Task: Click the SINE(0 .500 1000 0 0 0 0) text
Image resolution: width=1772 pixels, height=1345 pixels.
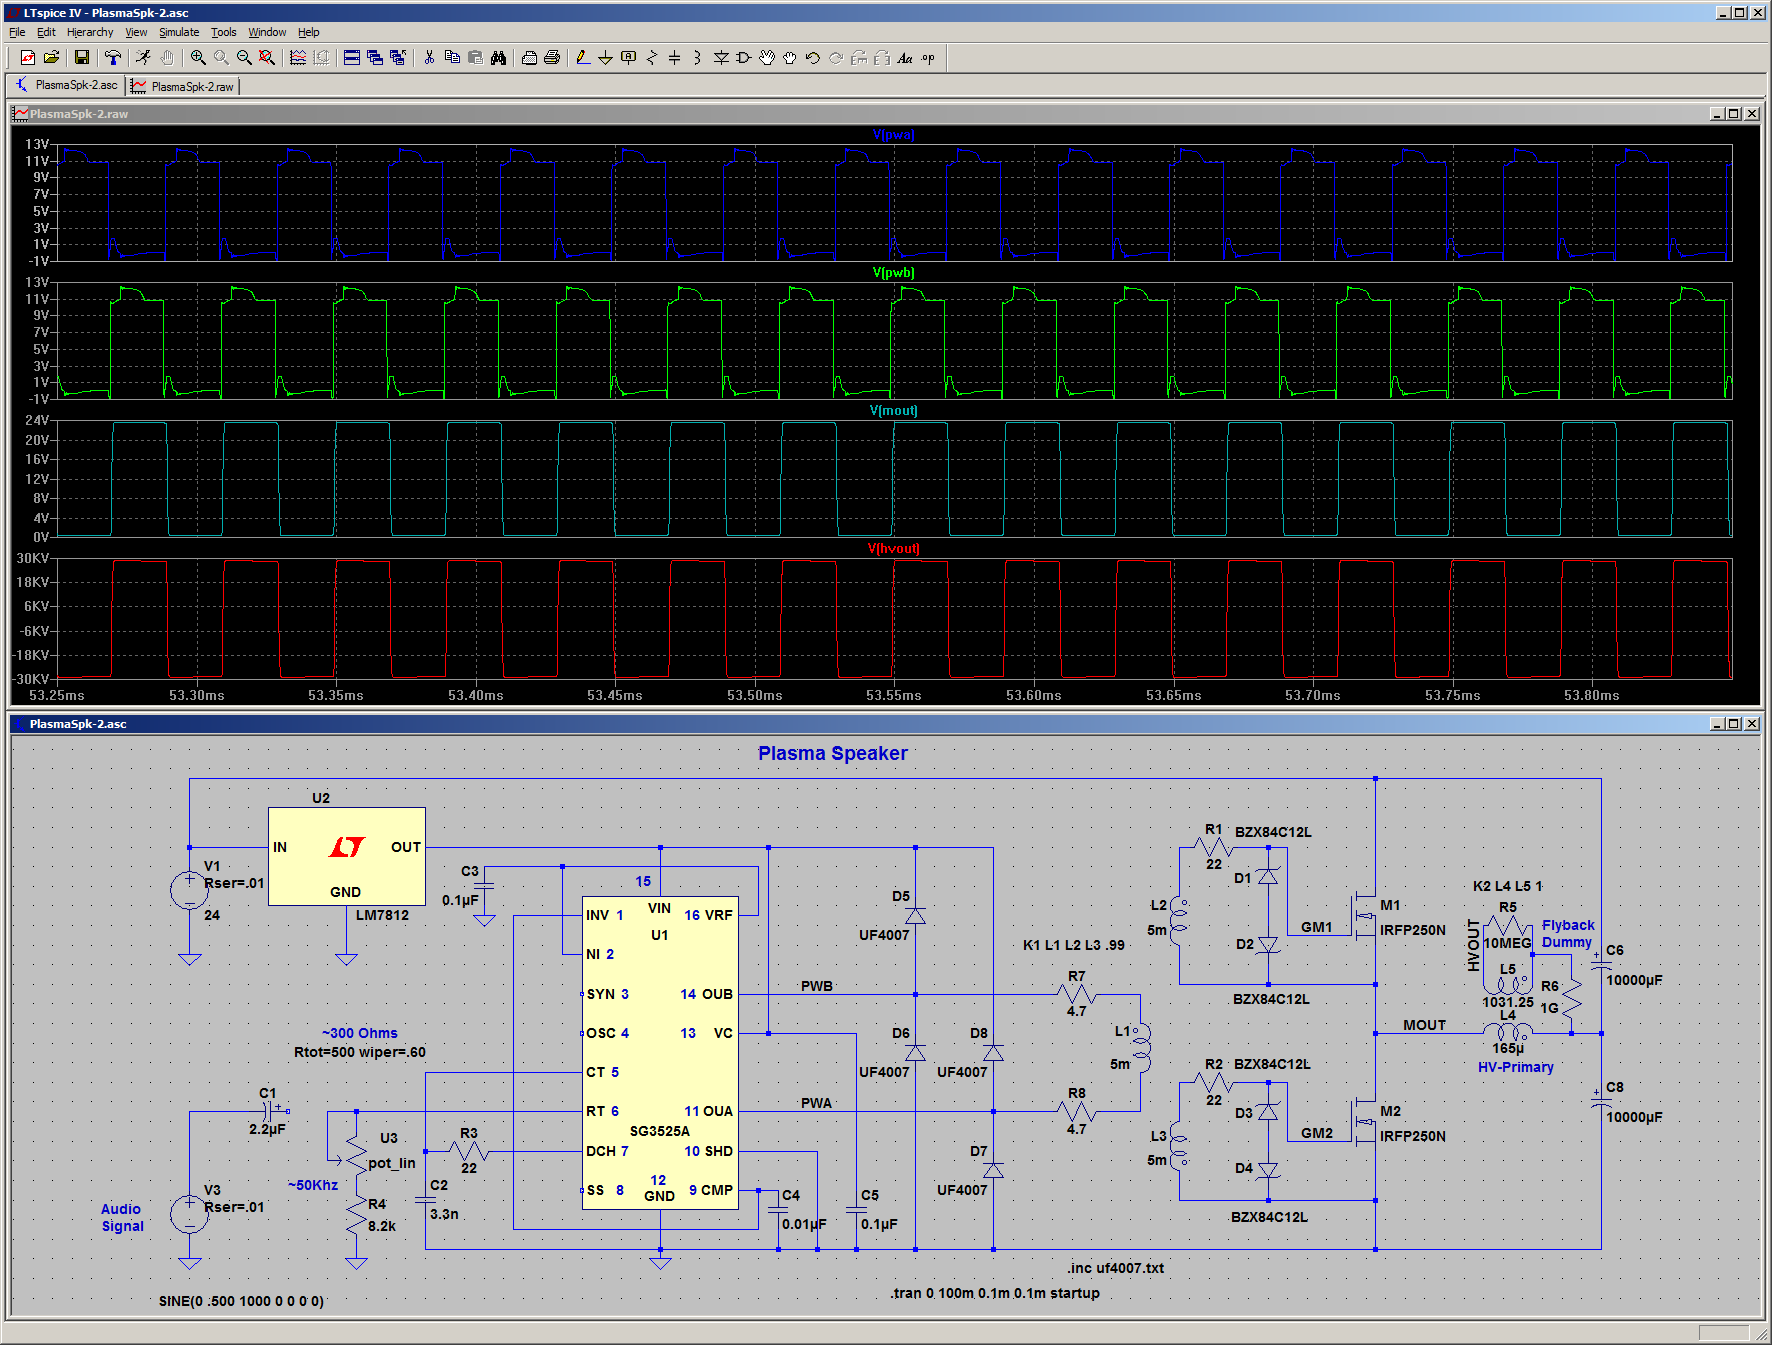Action: [241, 1301]
